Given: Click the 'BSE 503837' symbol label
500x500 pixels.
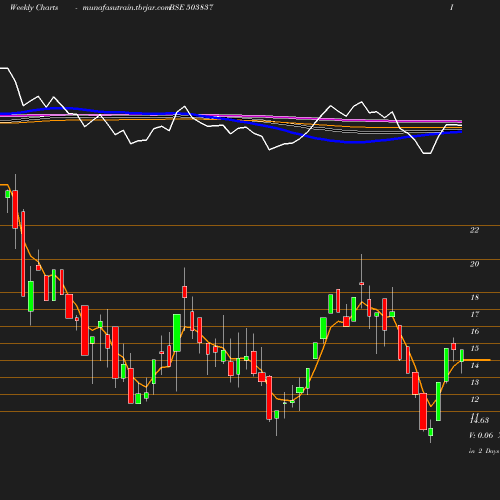Looking at the screenshot, I should click(x=191, y=7).
